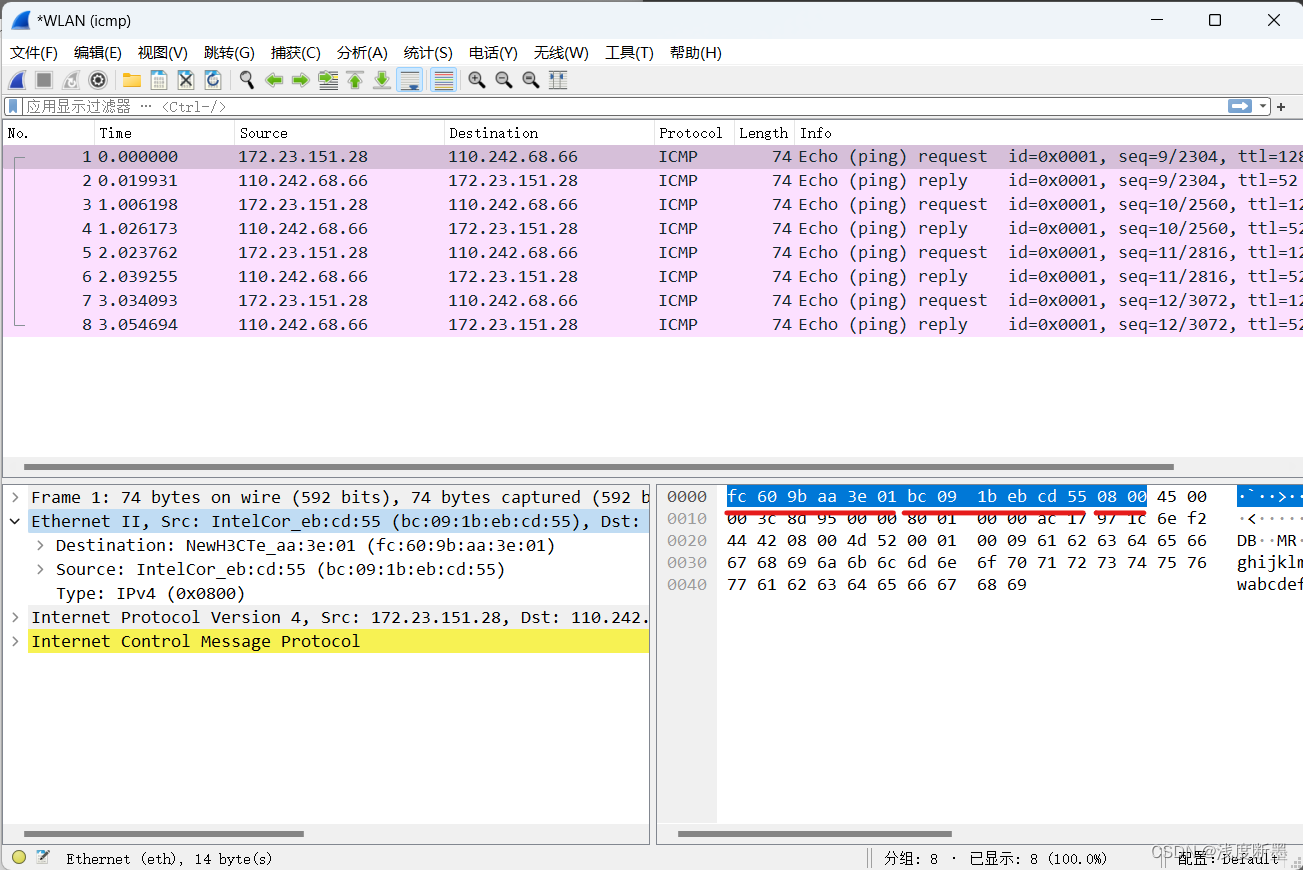Sort by the Destination column header
Image resolution: width=1303 pixels, height=870 pixels.
click(549, 132)
